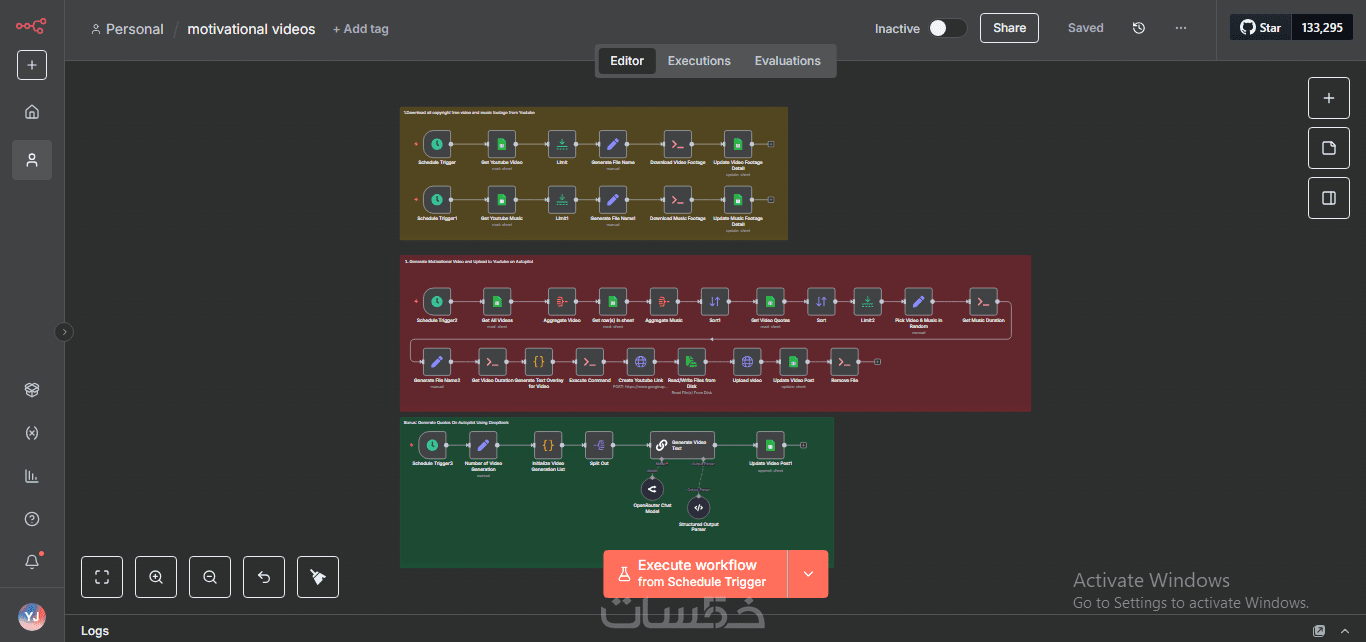Click the Execute workflow button
The image size is (1366, 642).
tap(695, 574)
